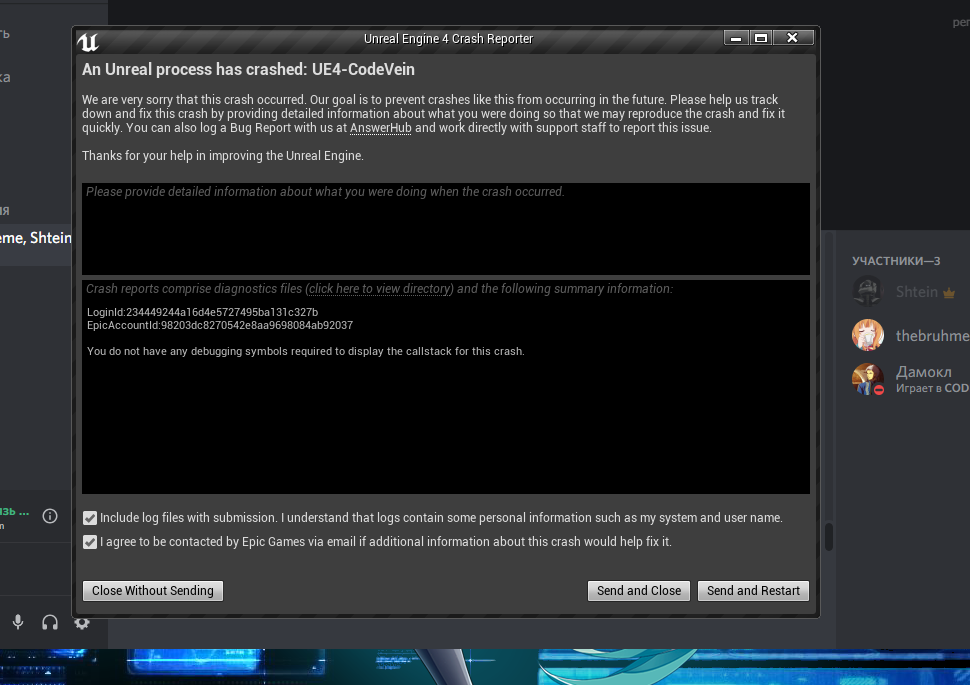Image resolution: width=970 pixels, height=685 pixels.
Task: Uncheck agree to be contacted by Epic Games
Action: (90, 542)
